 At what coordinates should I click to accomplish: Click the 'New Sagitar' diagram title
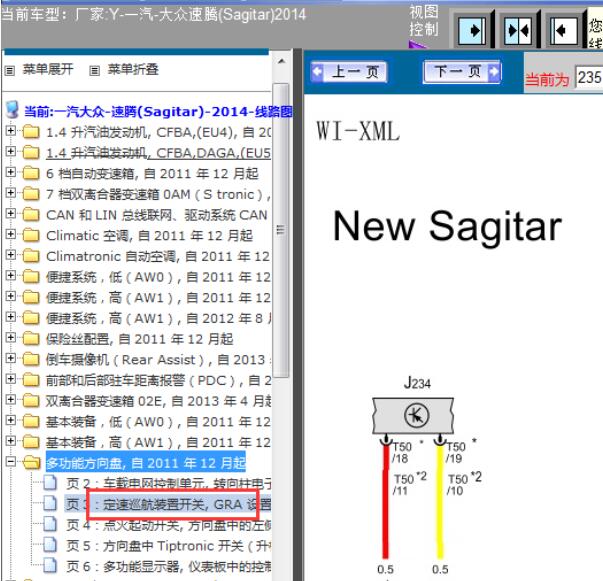point(447,227)
